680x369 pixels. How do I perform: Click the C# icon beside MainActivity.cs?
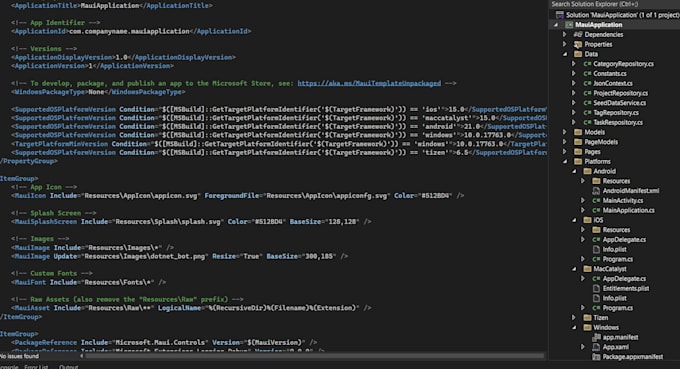596,200
